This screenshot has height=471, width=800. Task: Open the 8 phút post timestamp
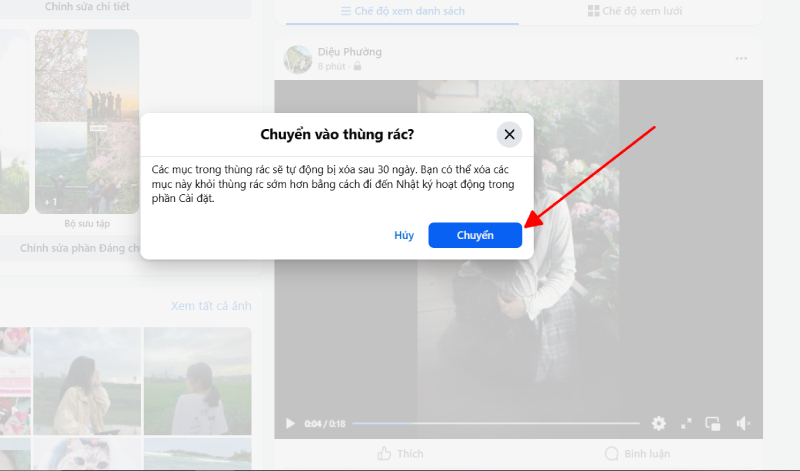tap(332, 66)
